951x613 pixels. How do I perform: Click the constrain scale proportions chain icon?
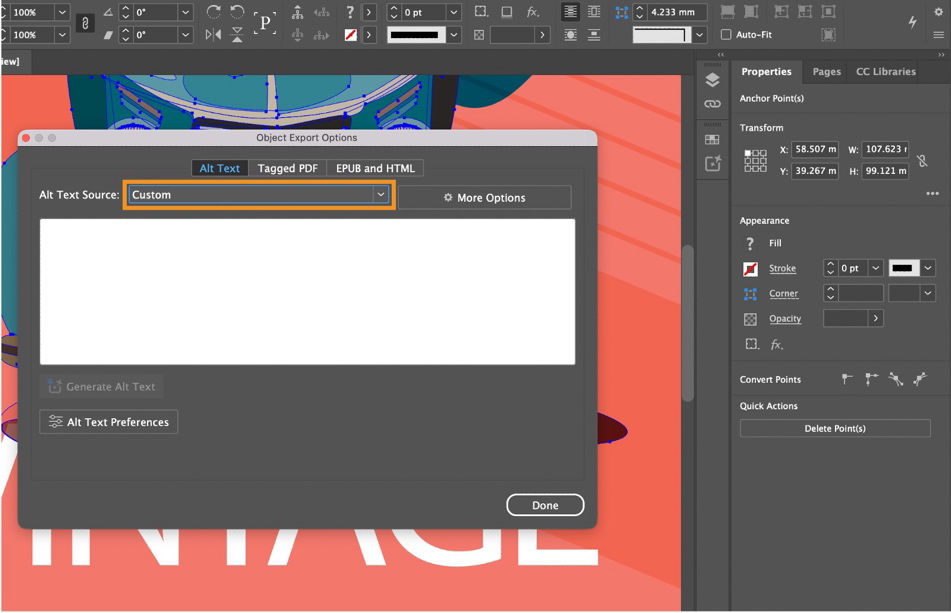85,24
